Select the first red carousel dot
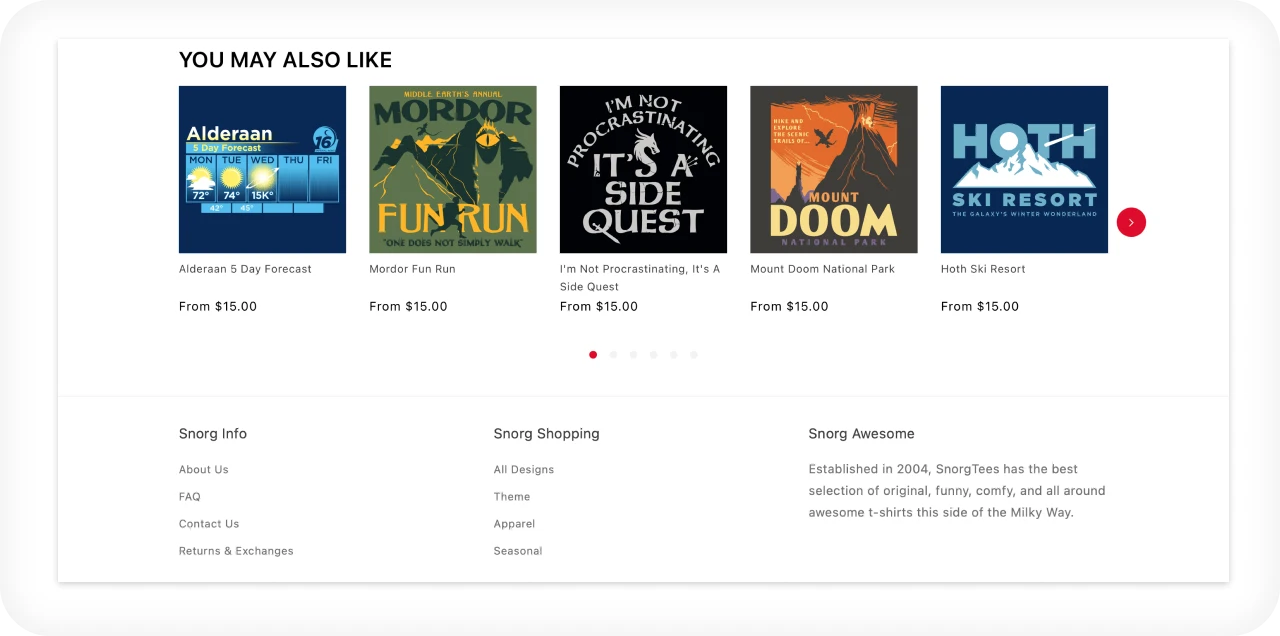Screen dimensions: 1280x636 point(593,354)
